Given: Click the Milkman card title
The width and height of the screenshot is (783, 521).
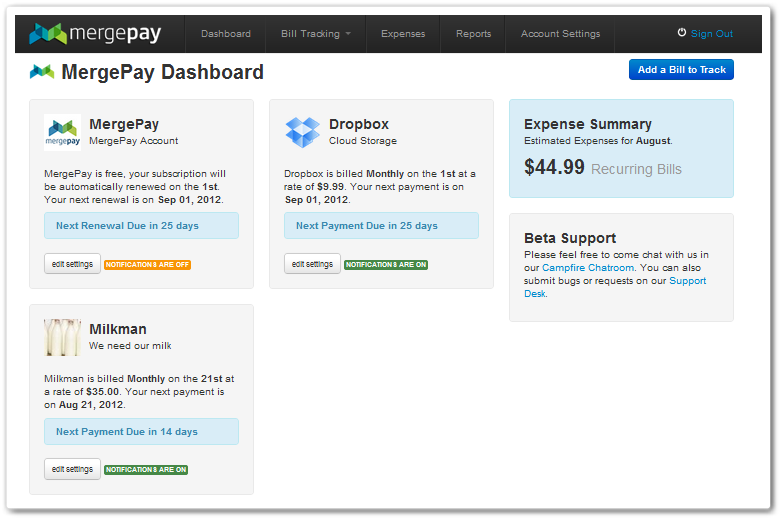Looking at the screenshot, I should coord(118,329).
